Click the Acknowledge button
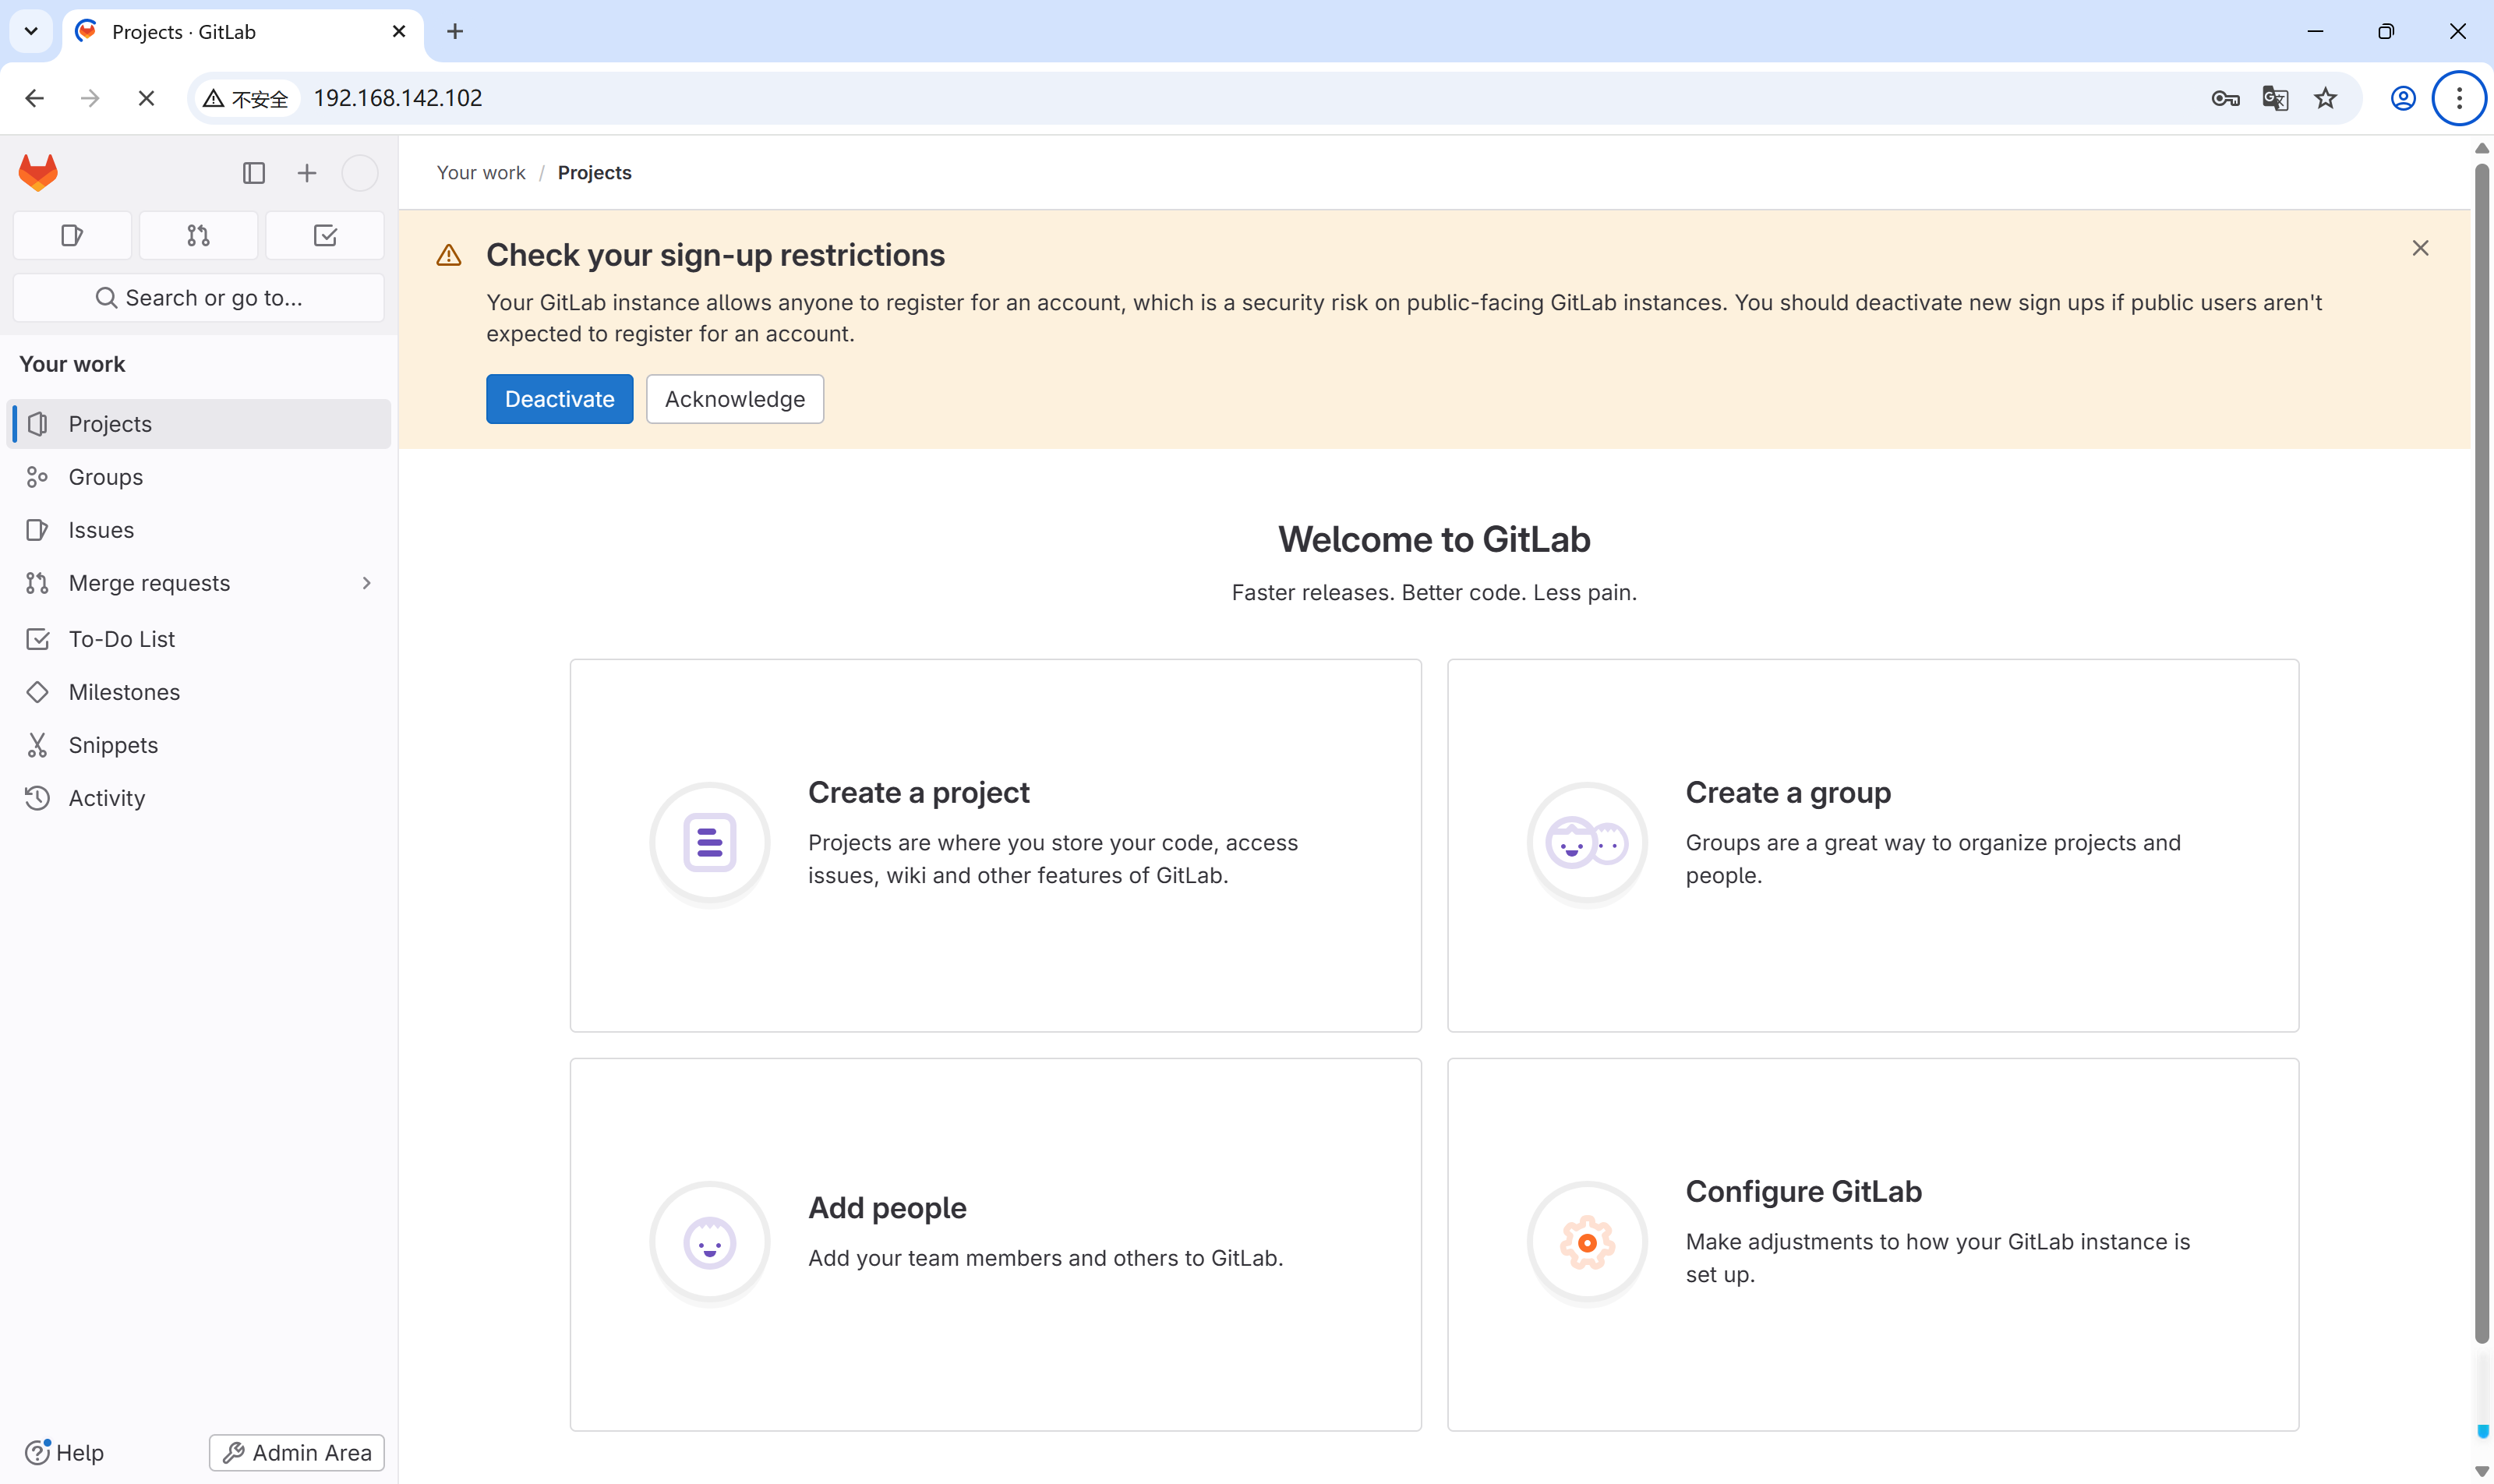 734,399
